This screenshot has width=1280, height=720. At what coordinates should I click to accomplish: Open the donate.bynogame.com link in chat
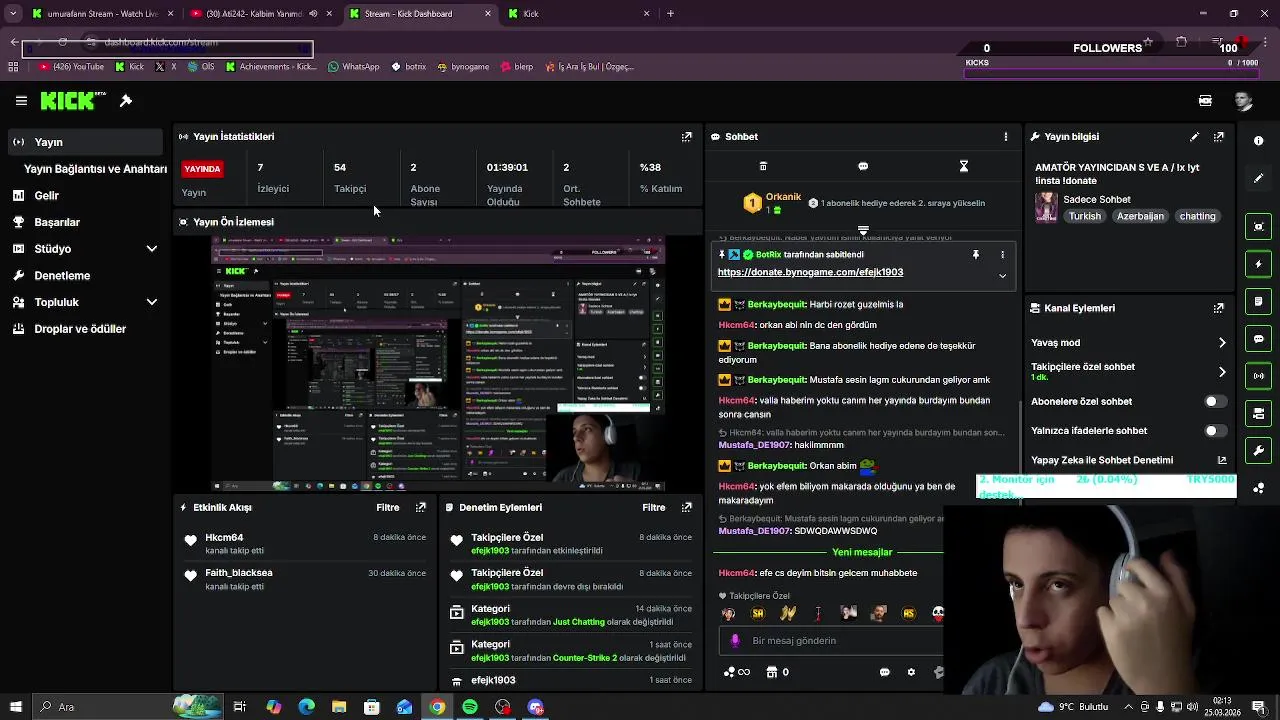pyautogui.click(x=810, y=272)
